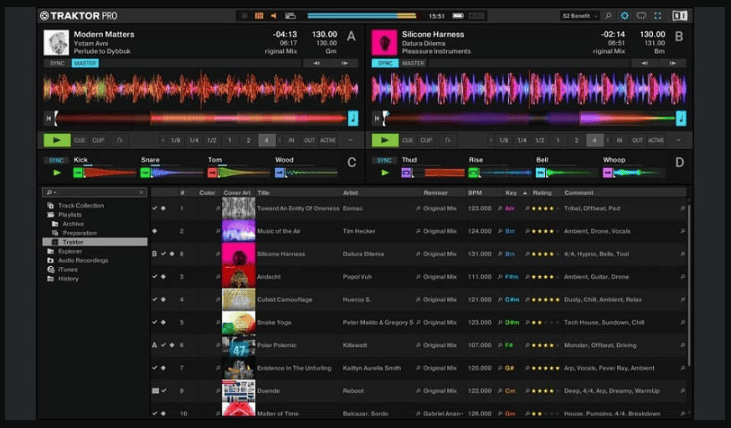The width and height of the screenshot is (731, 428).
Task: Toggle MASTER on Deck A
Action: [x=85, y=63]
